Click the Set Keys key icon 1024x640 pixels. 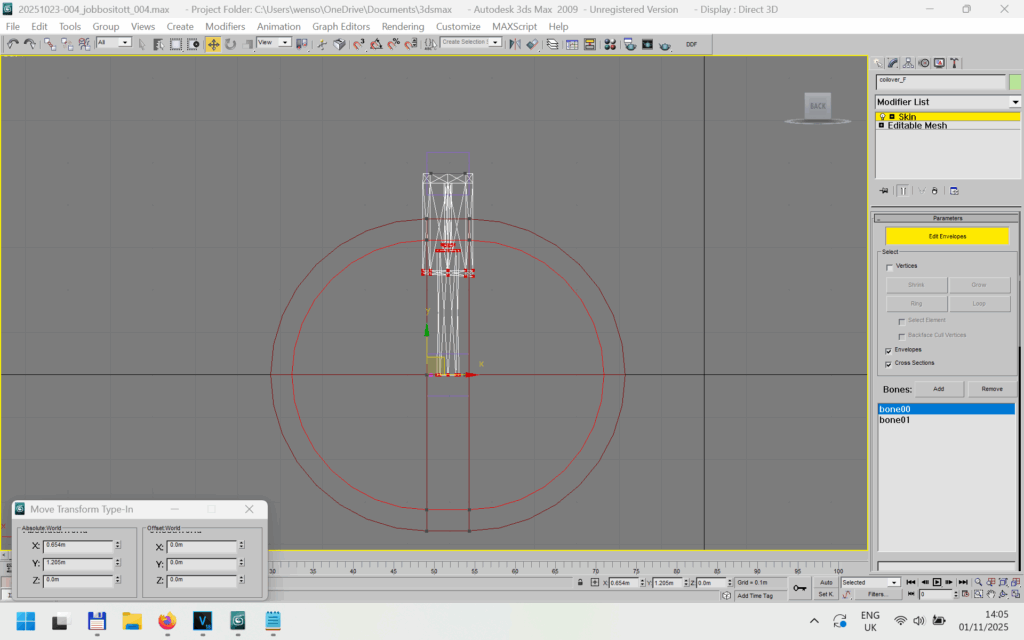[799, 588]
